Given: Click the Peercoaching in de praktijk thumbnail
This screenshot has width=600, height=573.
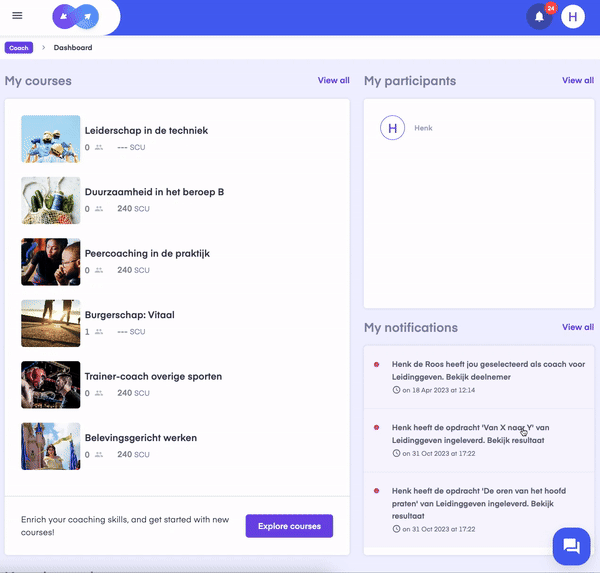Looking at the screenshot, I should pos(51,262).
